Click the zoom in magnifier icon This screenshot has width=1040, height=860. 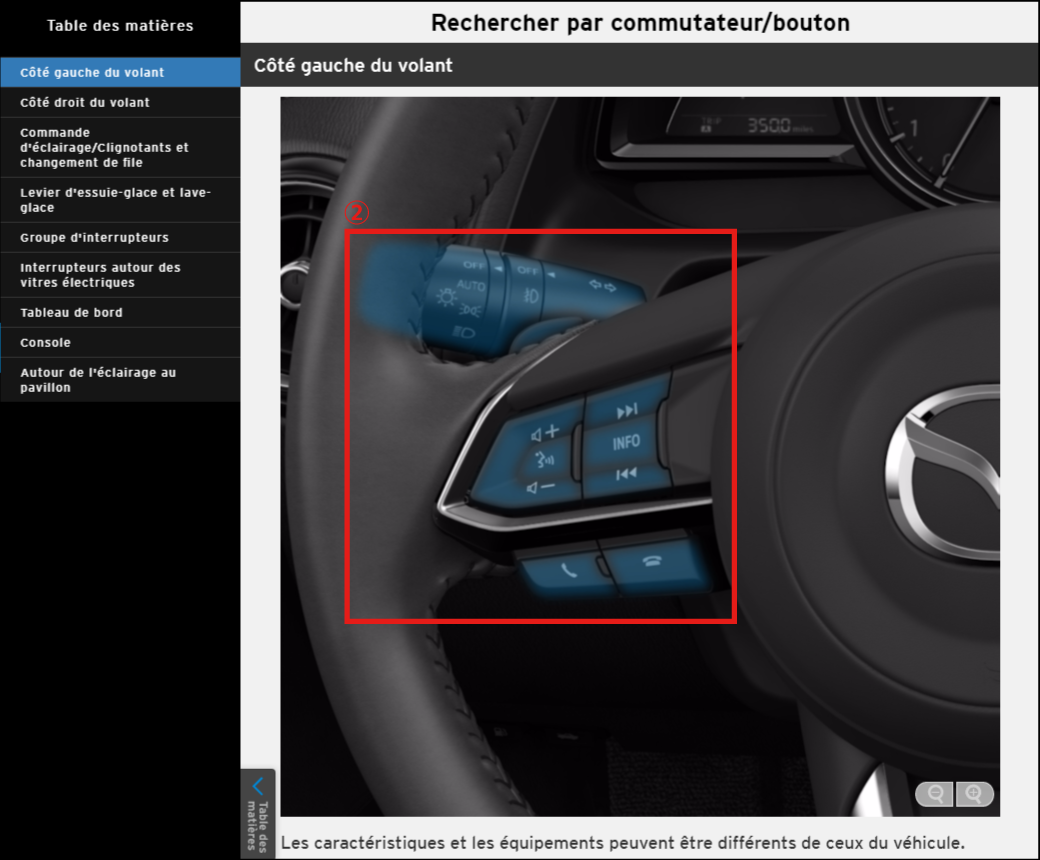tap(974, 794)
